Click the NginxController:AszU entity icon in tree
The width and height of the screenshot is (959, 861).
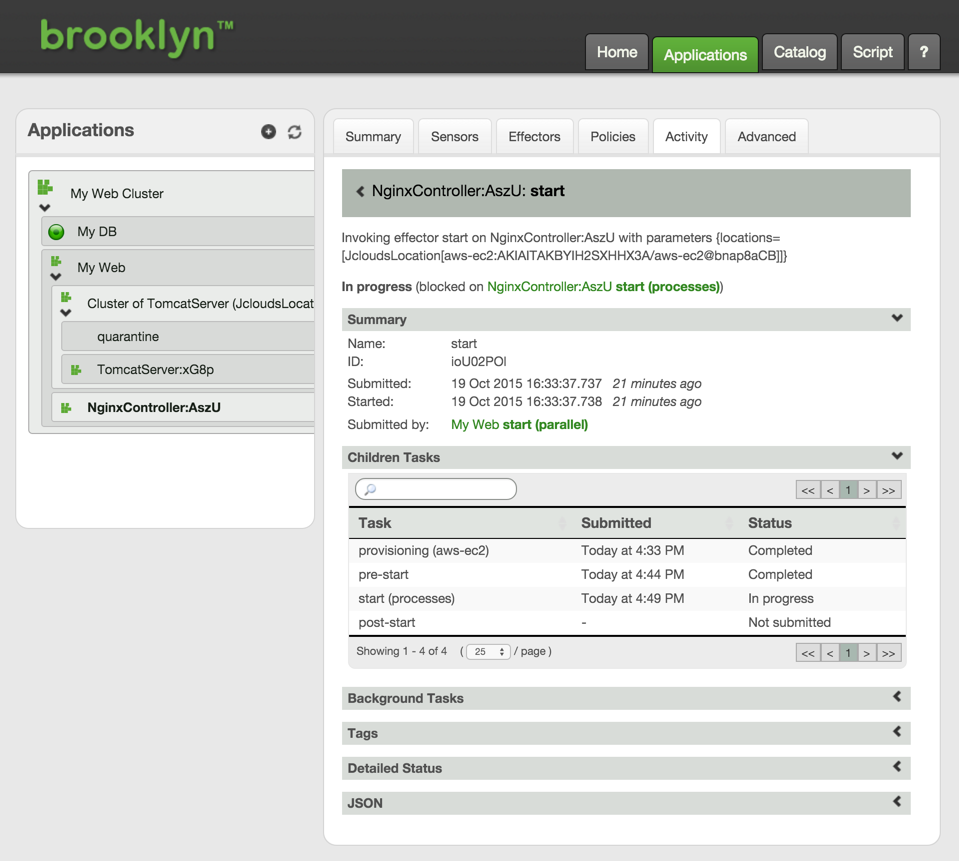(x=66, y=408)
